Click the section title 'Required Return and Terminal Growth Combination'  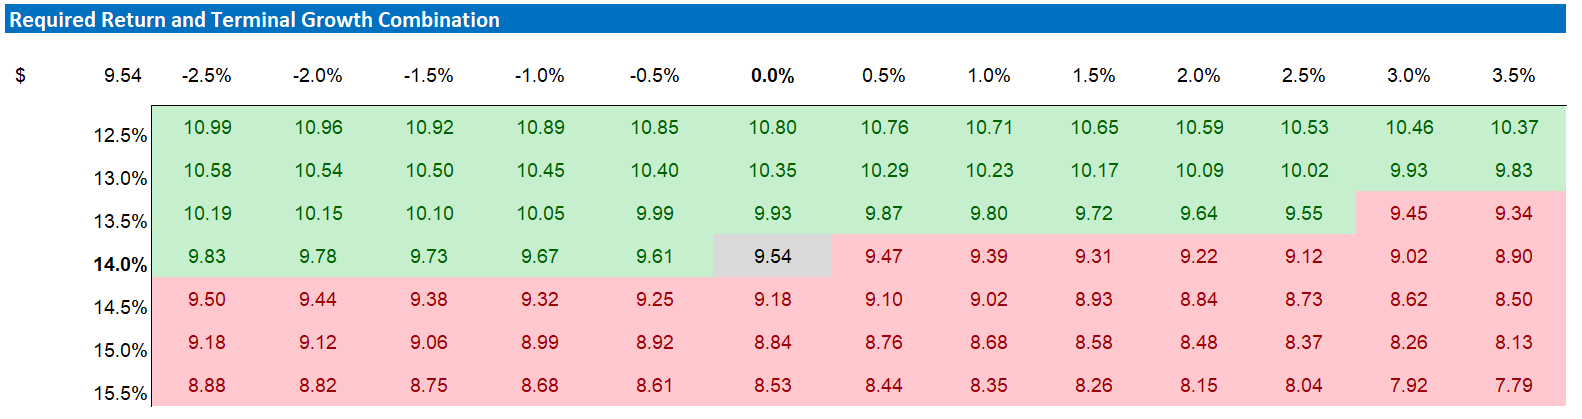(x=255, y=20)
